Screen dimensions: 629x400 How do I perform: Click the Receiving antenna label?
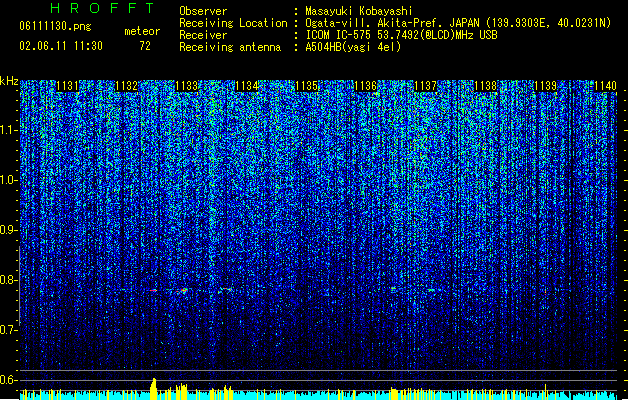pos(230,47)
